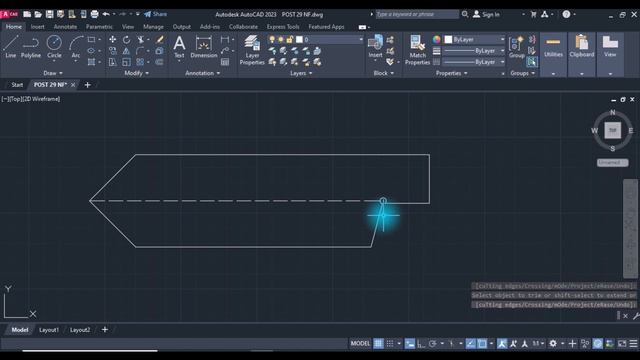Add a new drawing tab
This screenshot has height=360, width=640.
click(x=87, y=85)
